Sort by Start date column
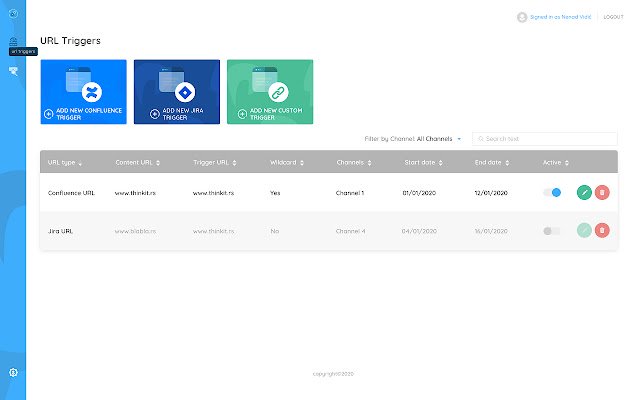 pos(423,162)
